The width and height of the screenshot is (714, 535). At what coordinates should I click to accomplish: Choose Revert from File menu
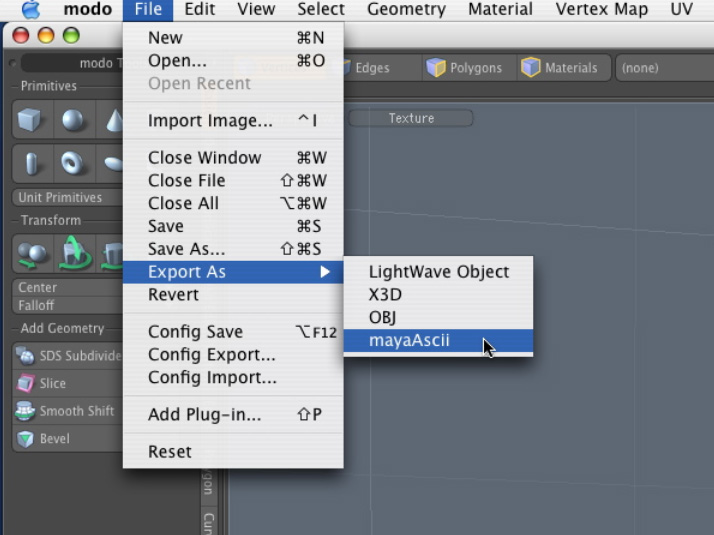(233, 295)
